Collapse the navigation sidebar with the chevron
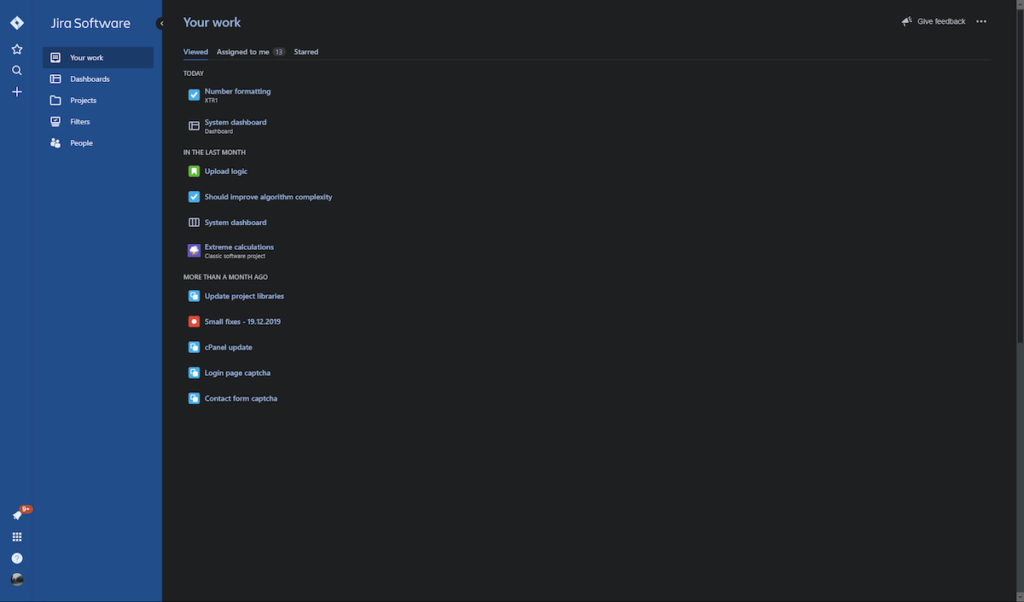Image resolution: width=1024 pixels, height=602 pixels. tap(162, 22)
